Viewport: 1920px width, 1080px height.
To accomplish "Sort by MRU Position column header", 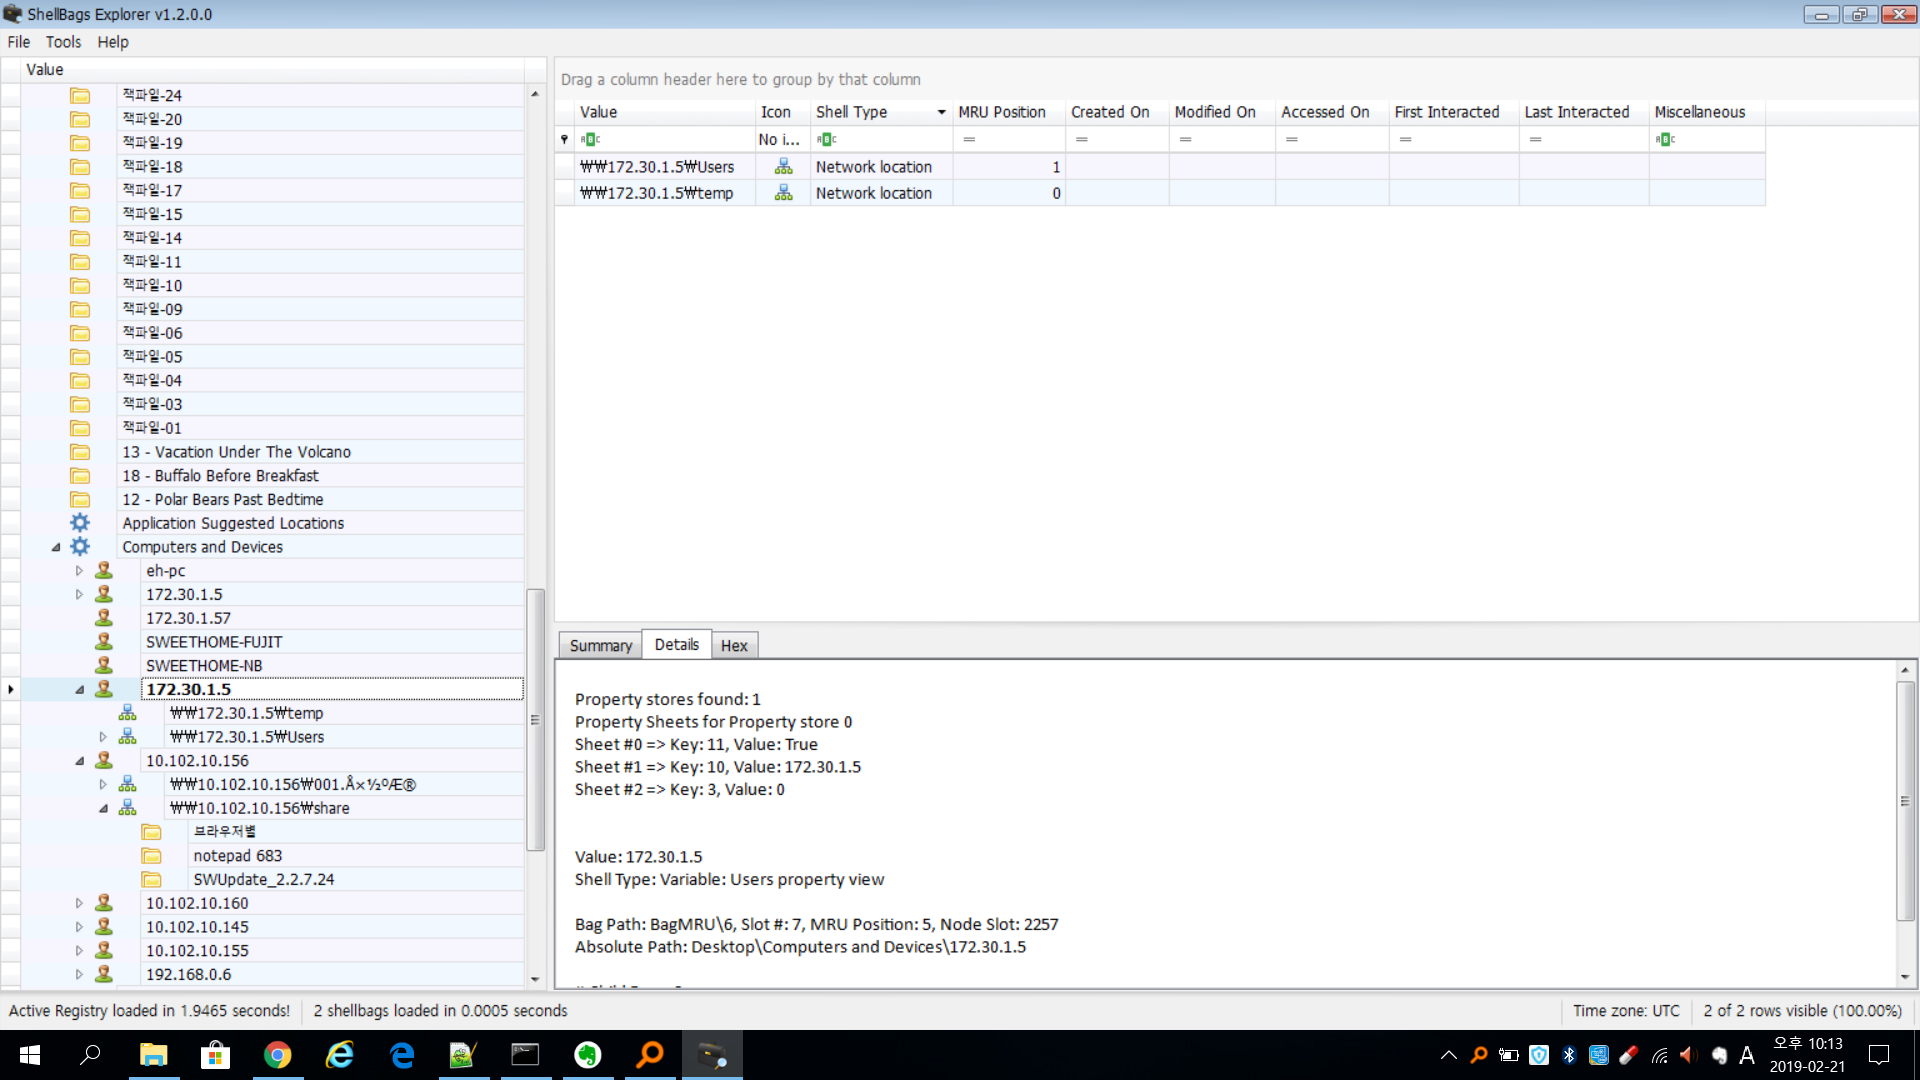I will (1002, 112).
